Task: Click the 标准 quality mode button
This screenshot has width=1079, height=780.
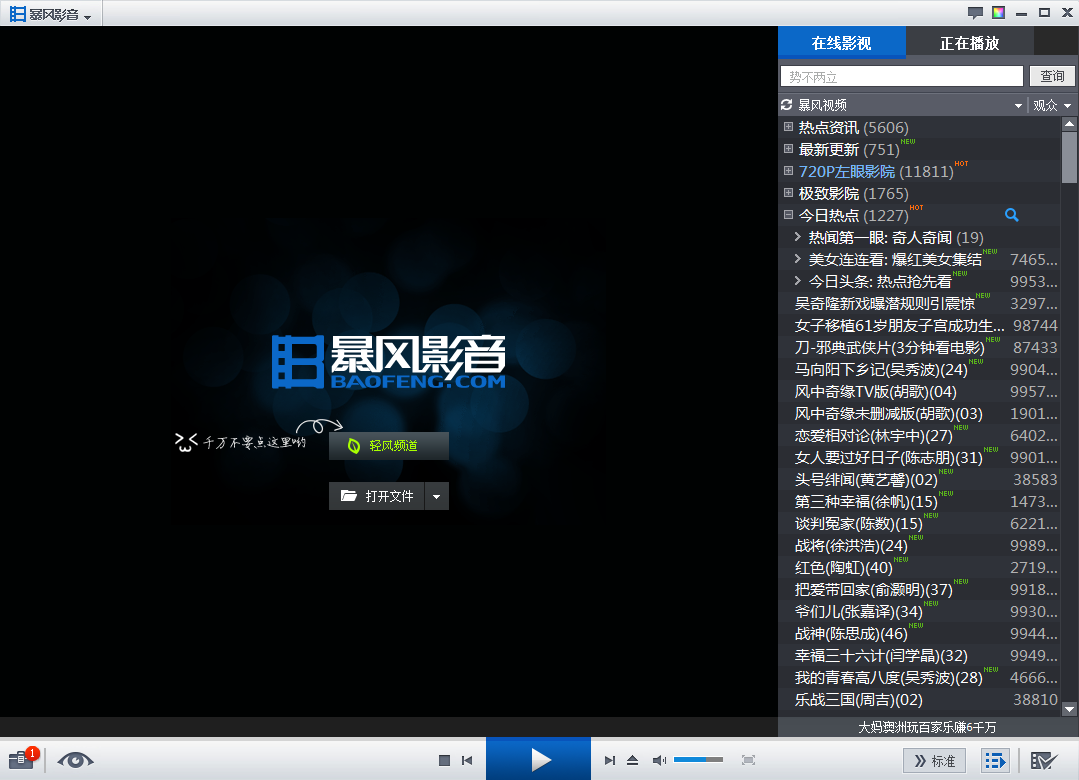Action: point(934,761)
